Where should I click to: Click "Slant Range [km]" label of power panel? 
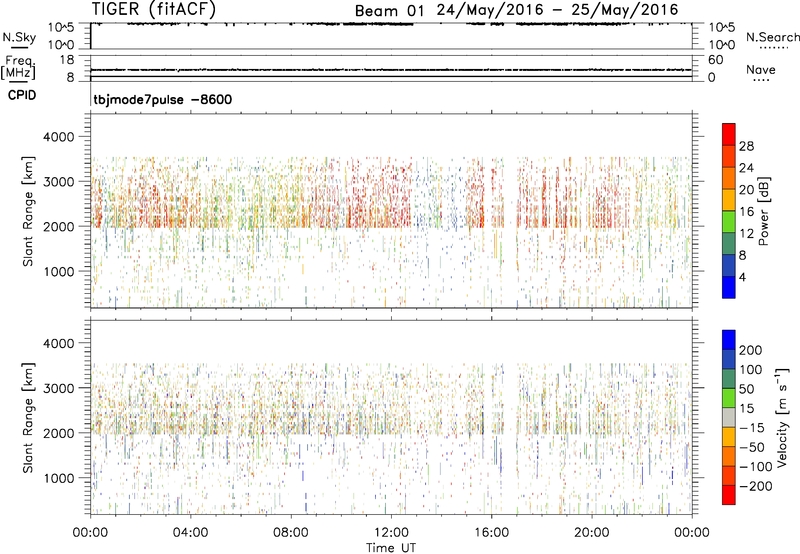28,211
